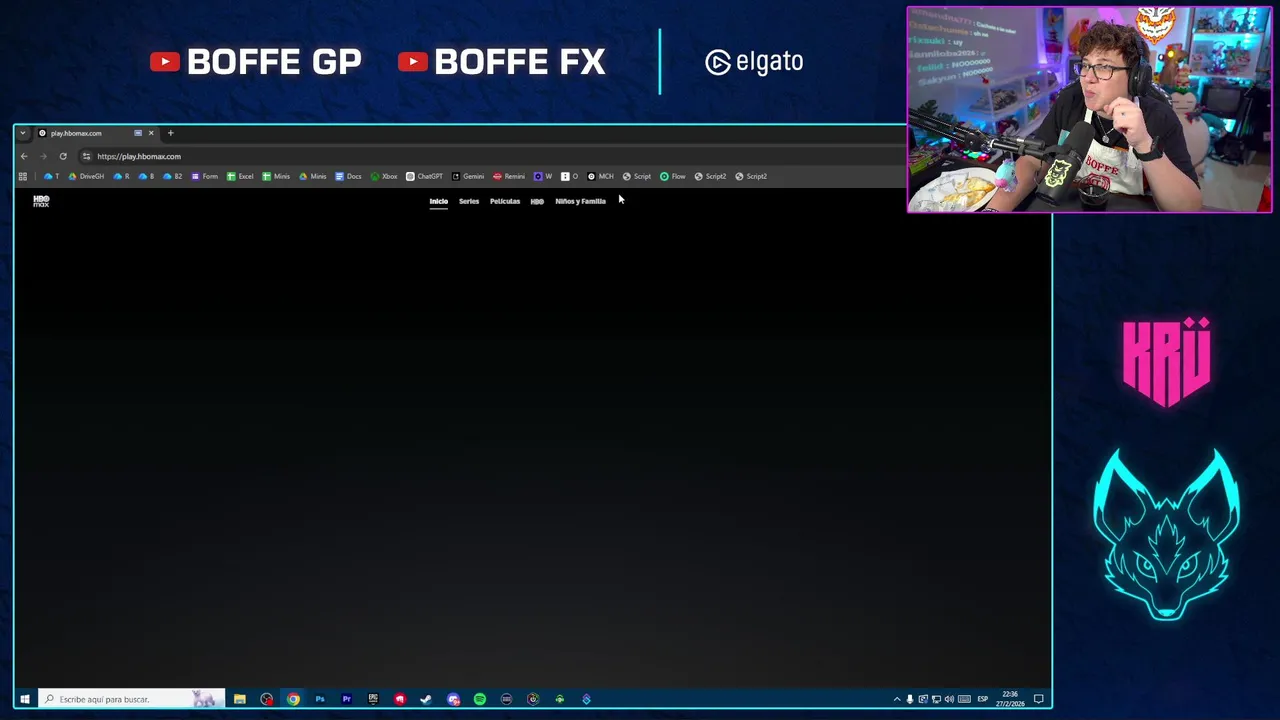Open the clock and calendar flyout
Image resolution: width=1280 pixels, height=720 pixels.
(x=1010, y=699)
